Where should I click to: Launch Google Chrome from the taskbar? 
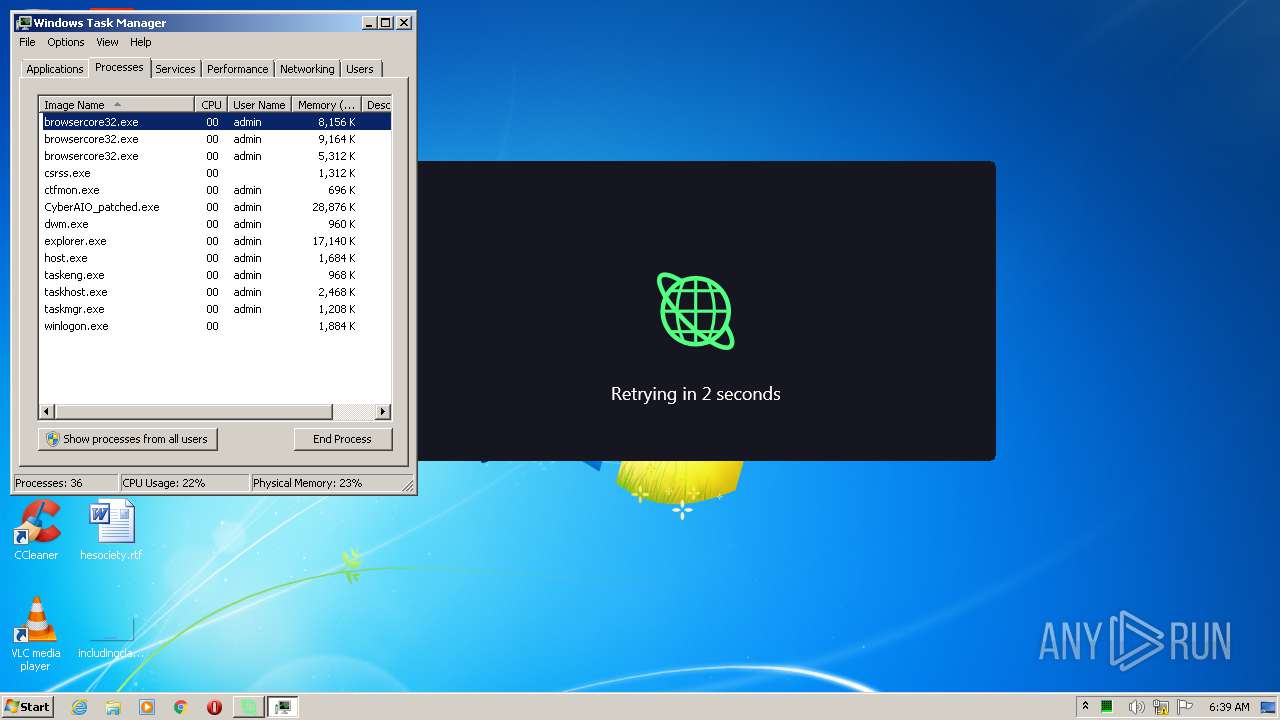coord(180,707)
